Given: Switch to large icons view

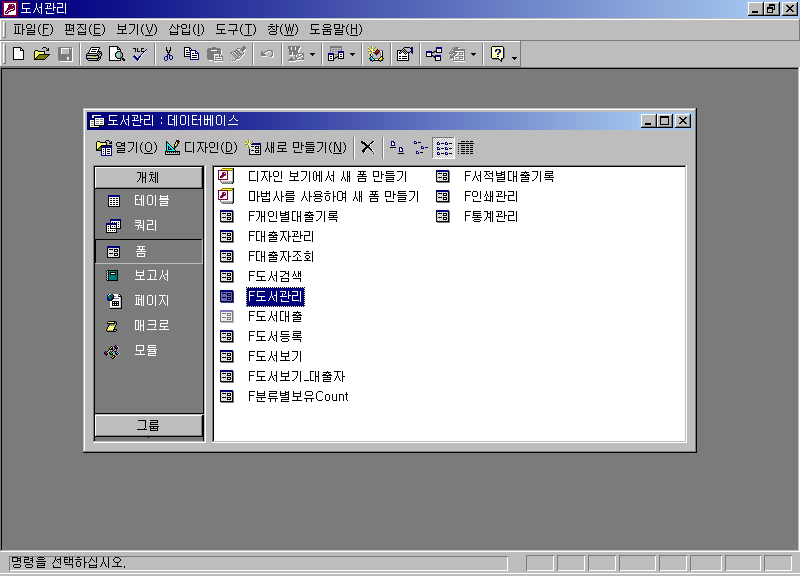Looking at the screenshot, I should pyautogui.click(x=397, y=148).
